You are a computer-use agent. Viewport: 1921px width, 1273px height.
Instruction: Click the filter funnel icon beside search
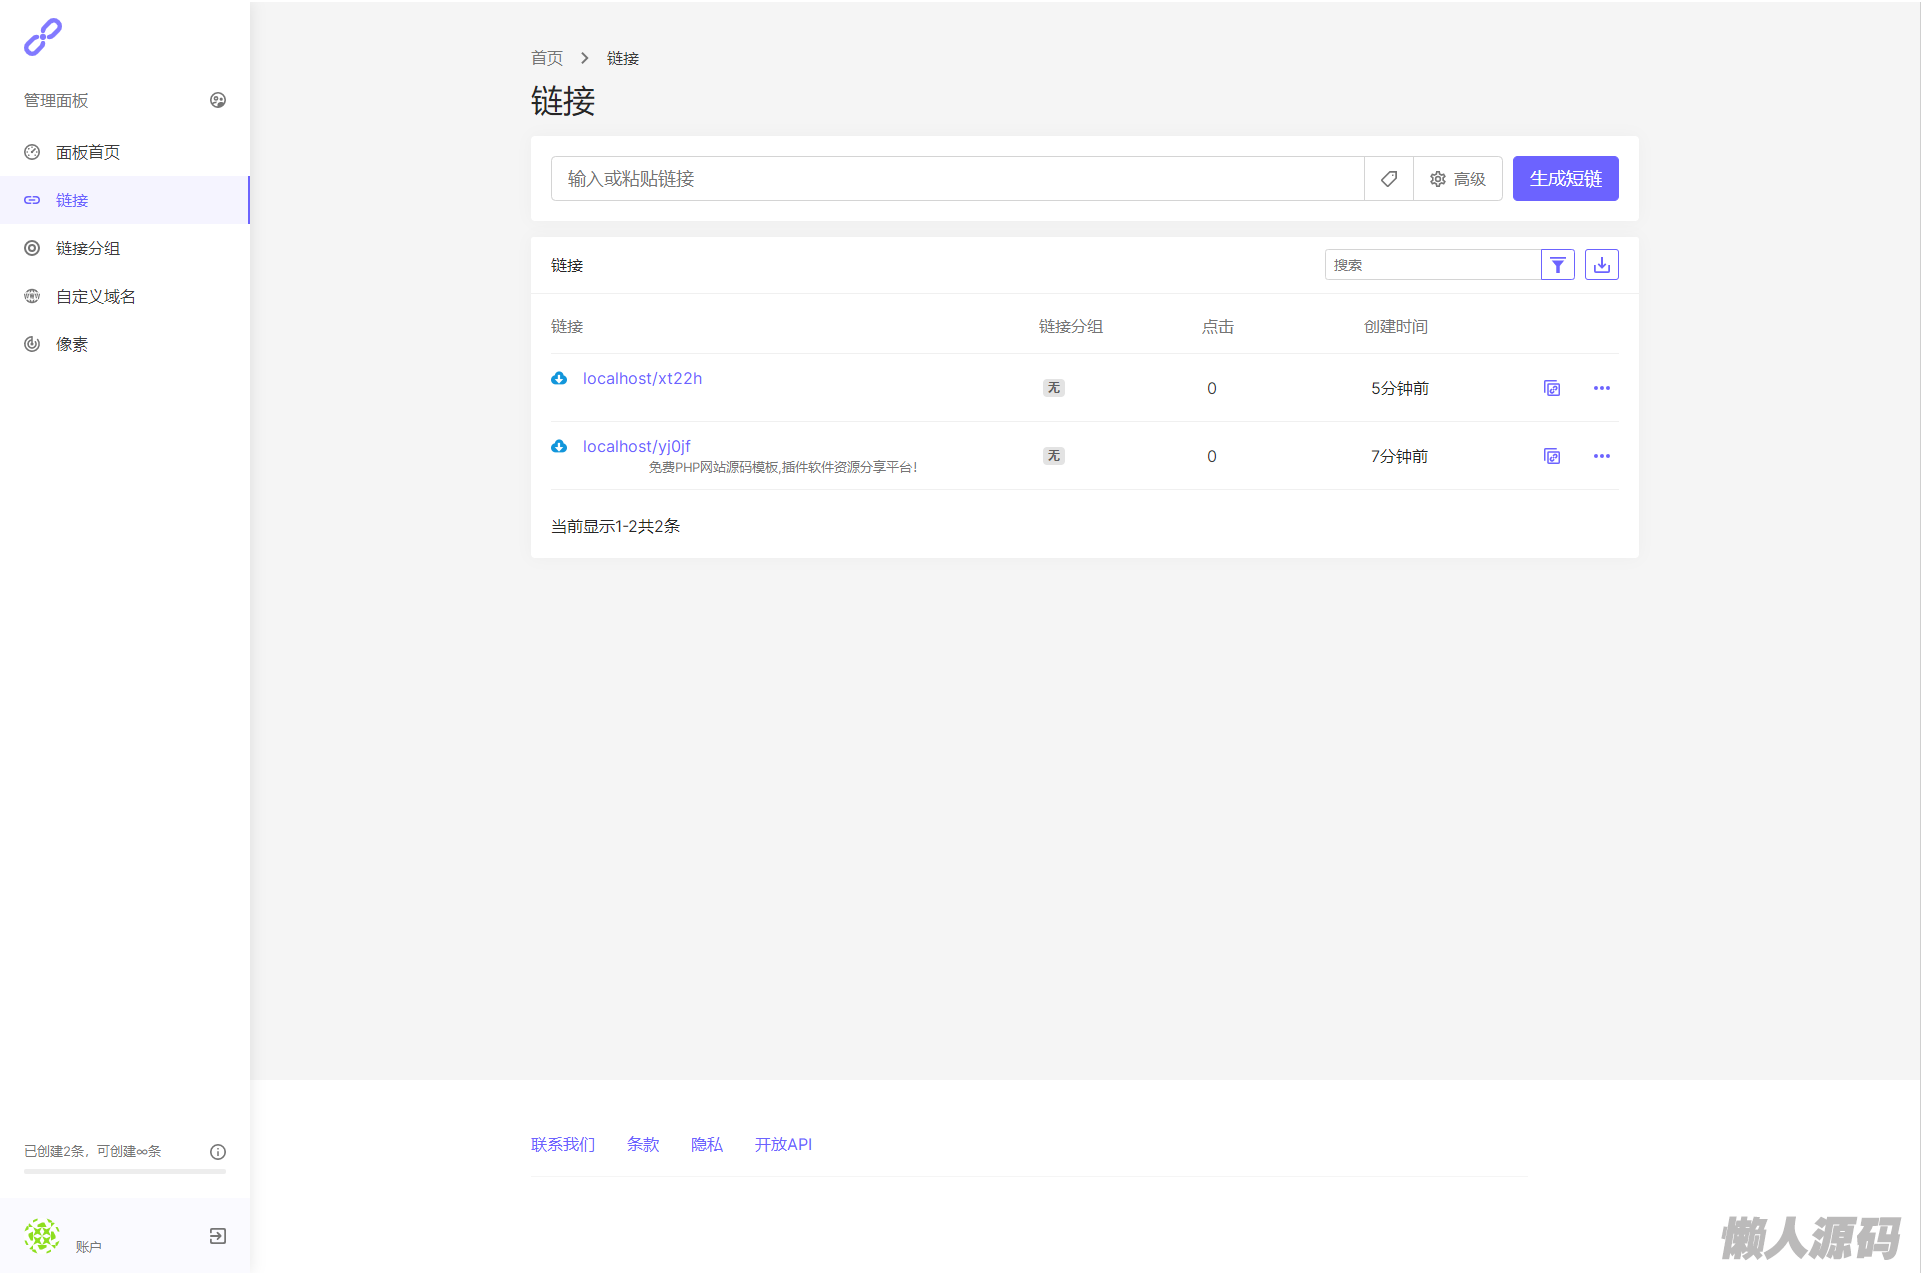coord(1557,265)
